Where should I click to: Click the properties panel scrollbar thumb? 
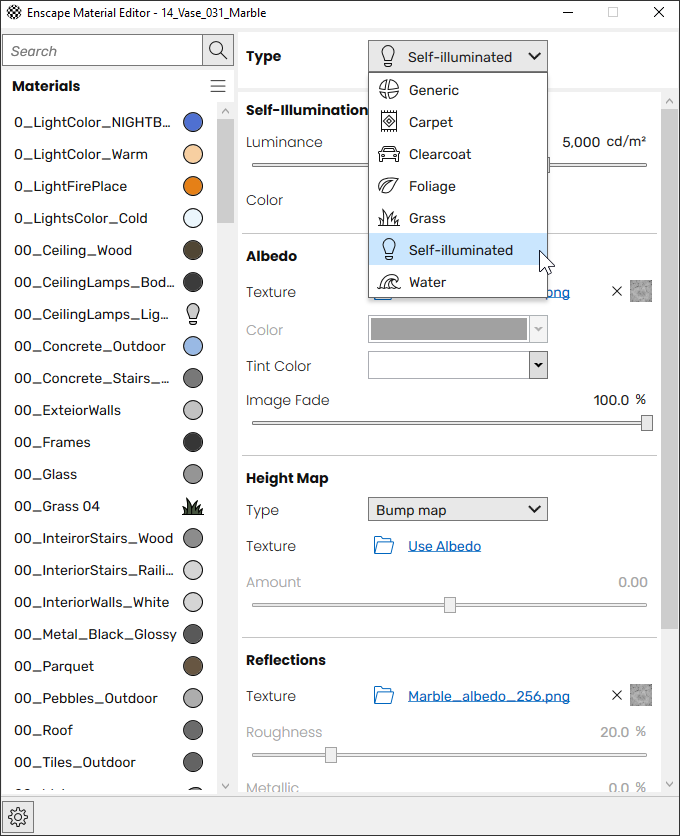point(669,368)
